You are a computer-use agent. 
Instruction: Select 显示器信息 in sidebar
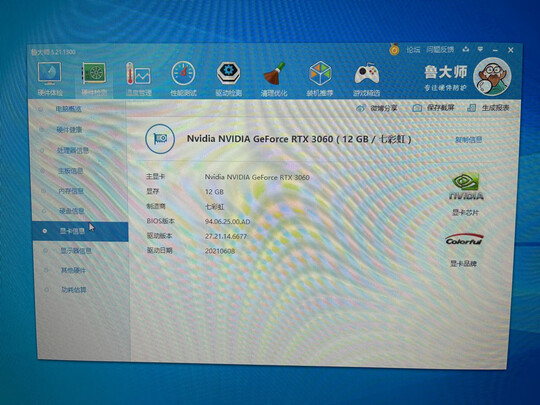pyautogui.click(x=76, y=251)
